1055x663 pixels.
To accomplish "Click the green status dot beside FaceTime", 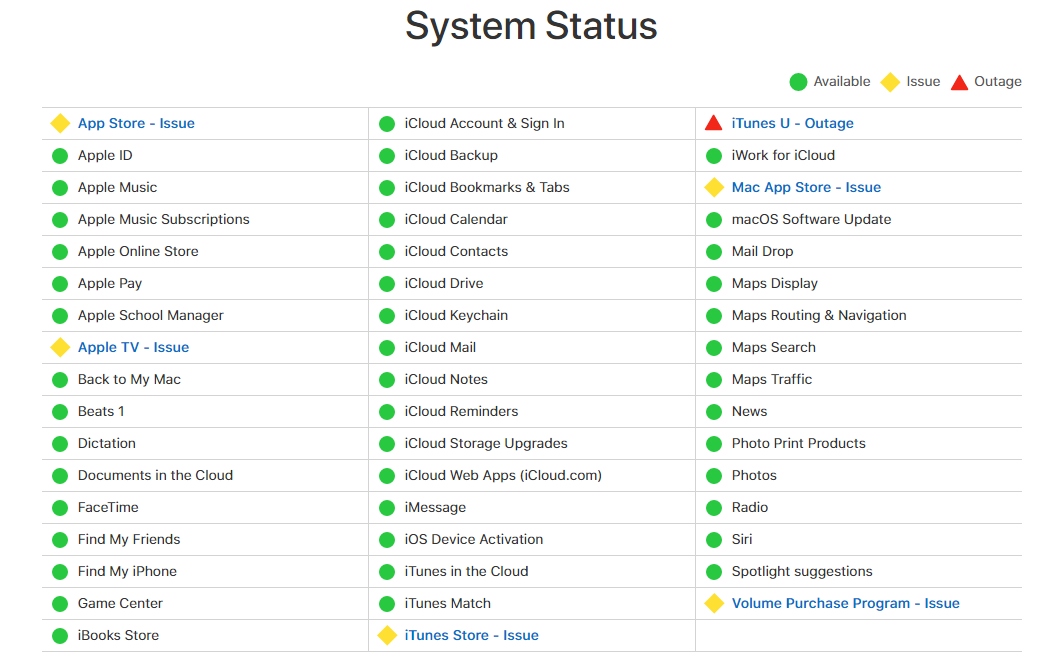I will click(x=60, y=508).
